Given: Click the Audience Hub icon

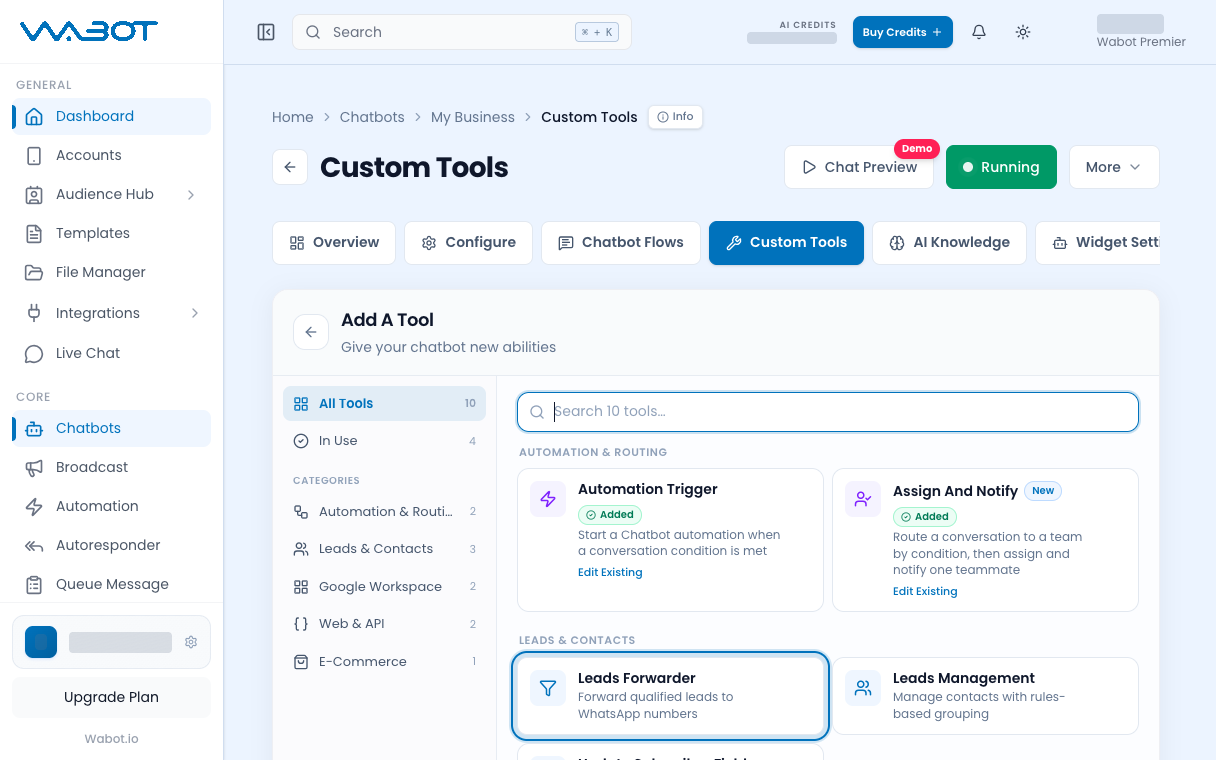Looking at the screenshot, I should point(34,194).
